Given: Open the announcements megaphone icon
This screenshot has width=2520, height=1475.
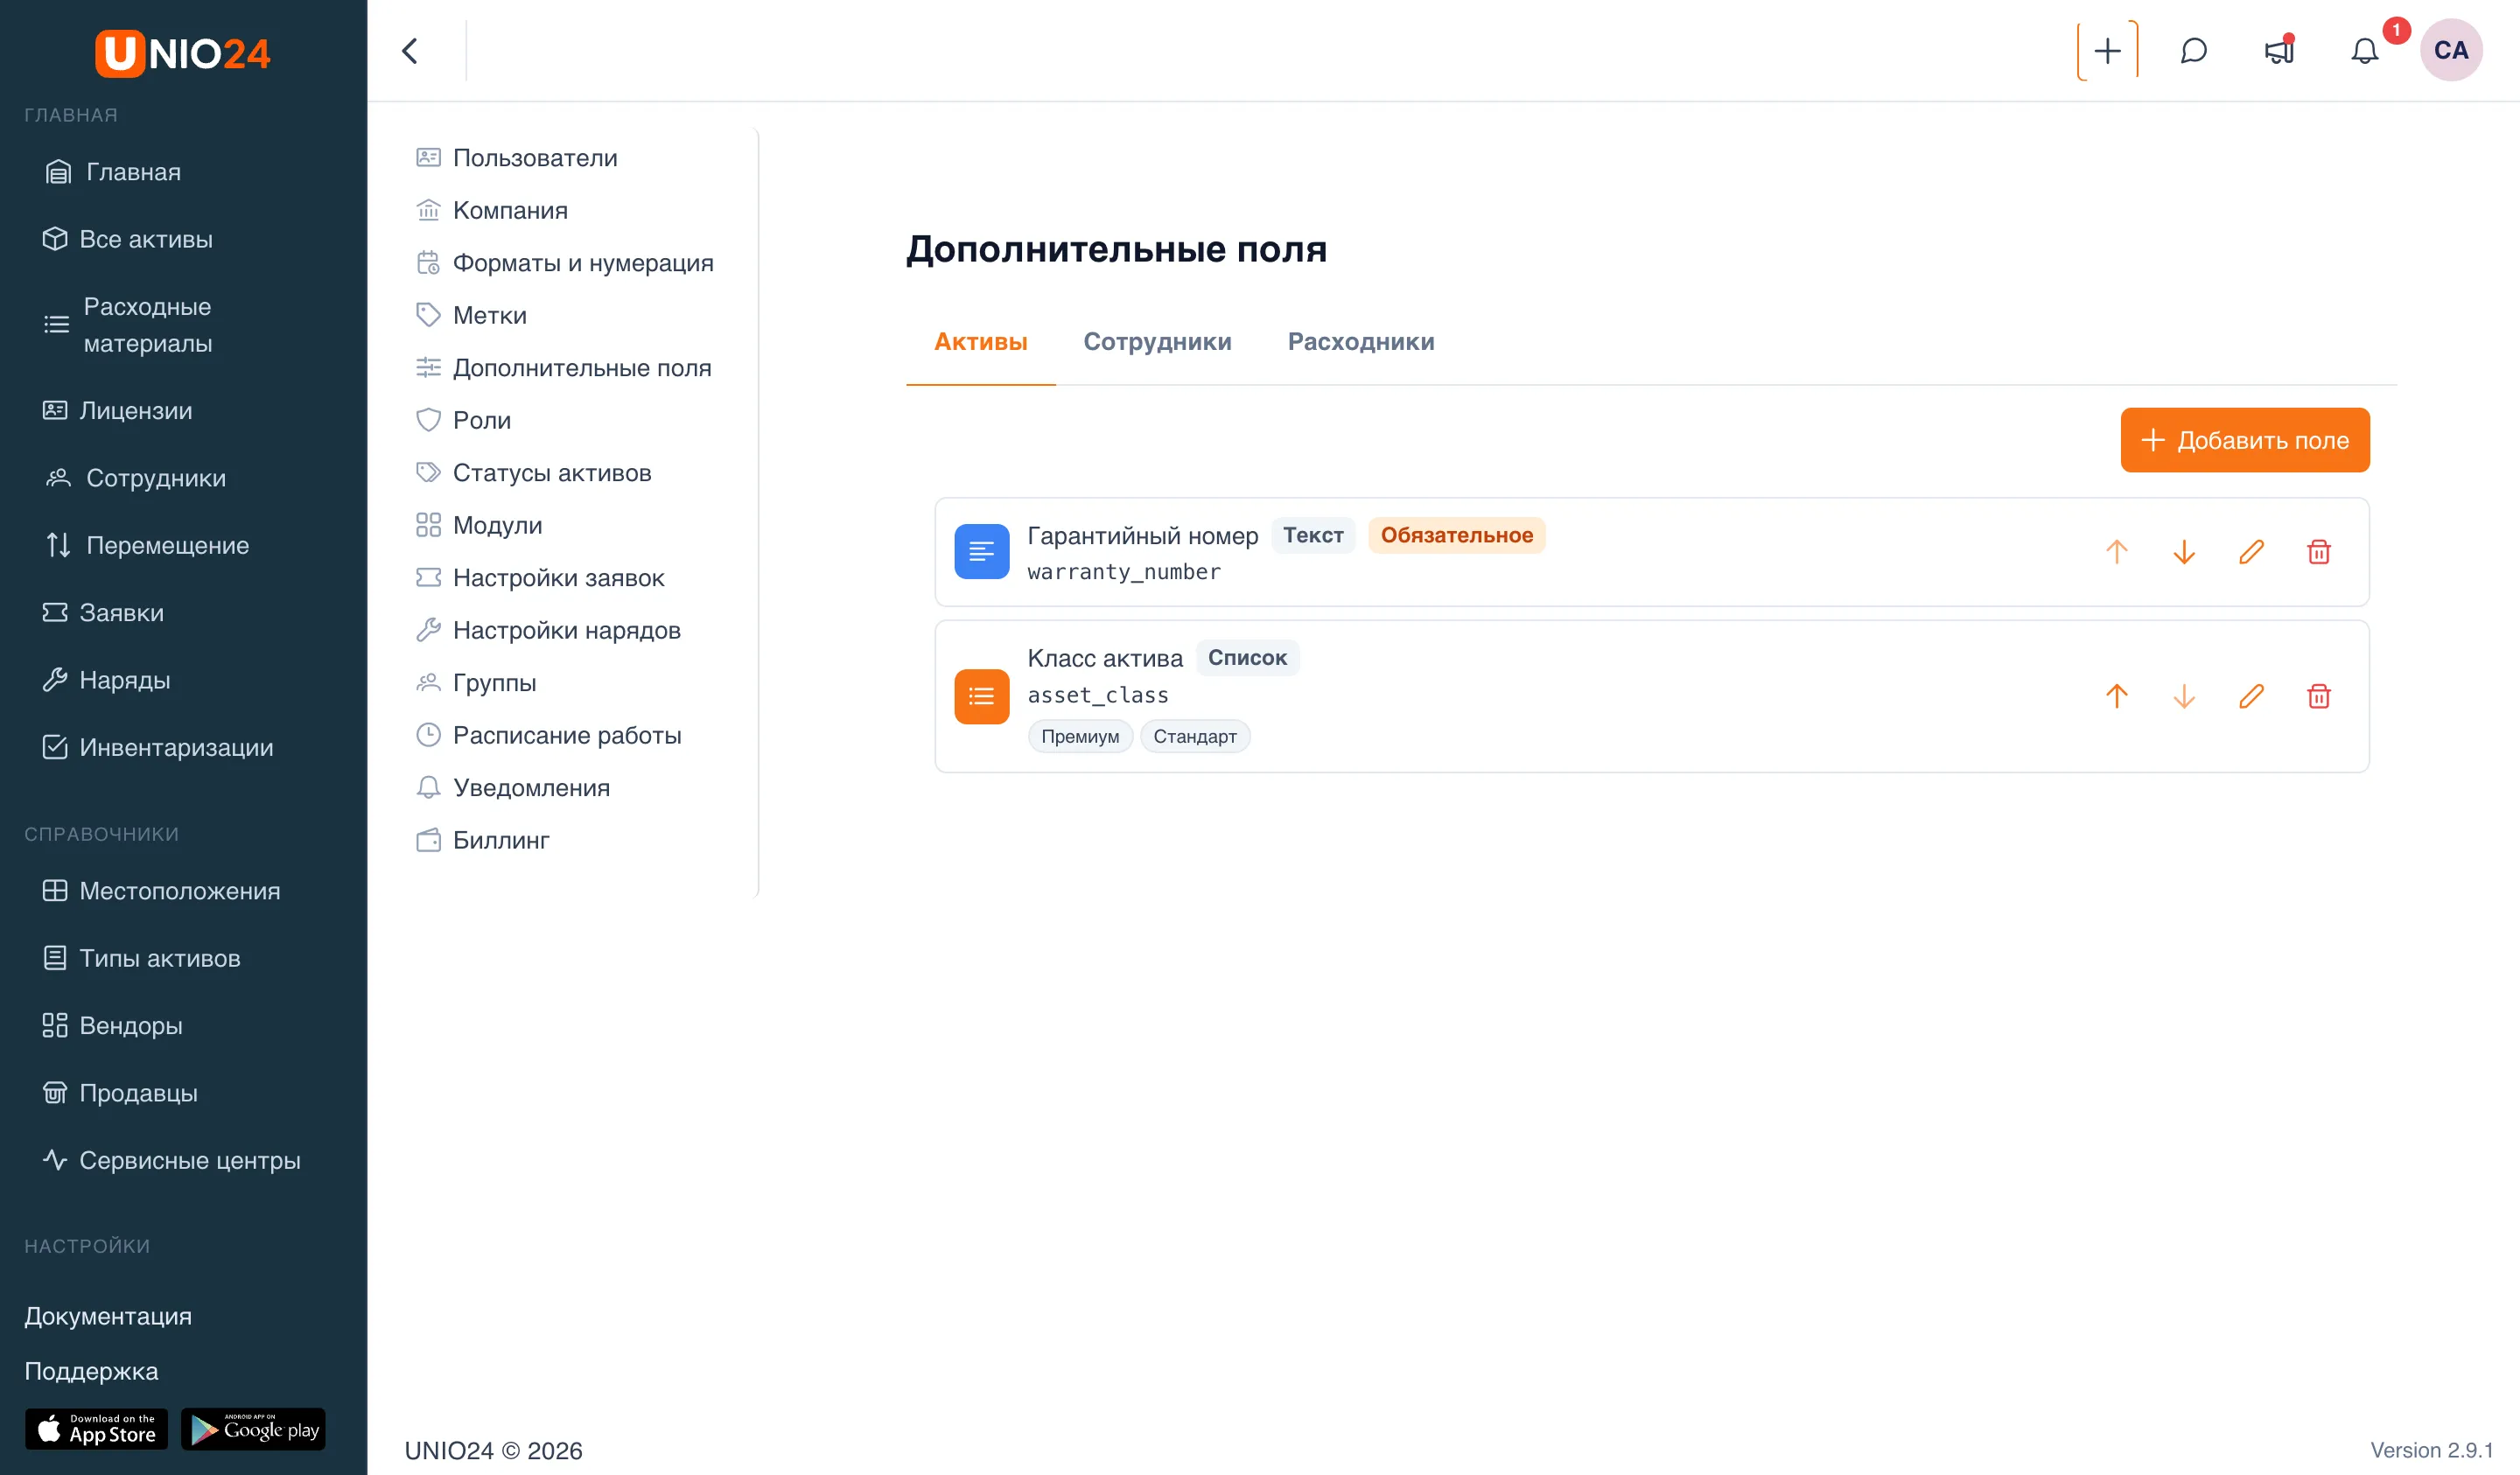Looking at the screenshot, I should coord(2279,50).
